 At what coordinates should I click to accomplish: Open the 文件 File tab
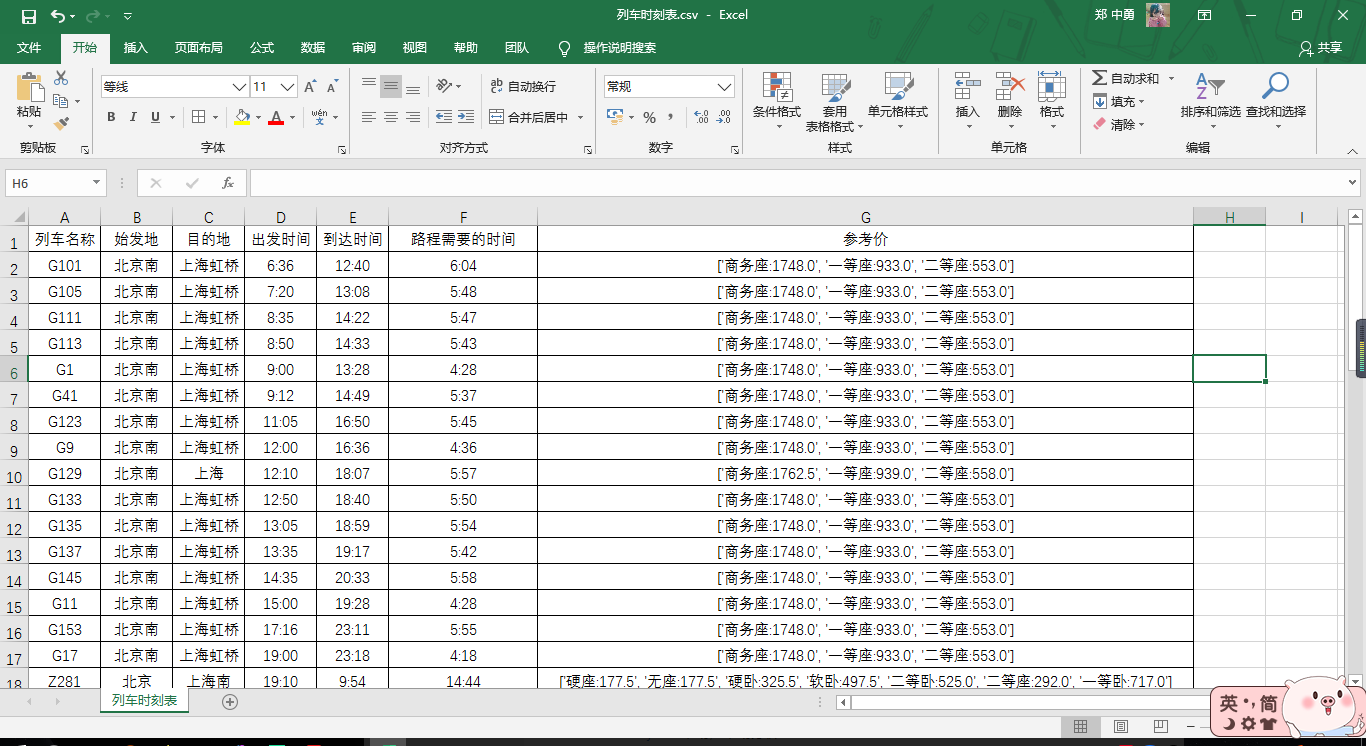point(29,48)
